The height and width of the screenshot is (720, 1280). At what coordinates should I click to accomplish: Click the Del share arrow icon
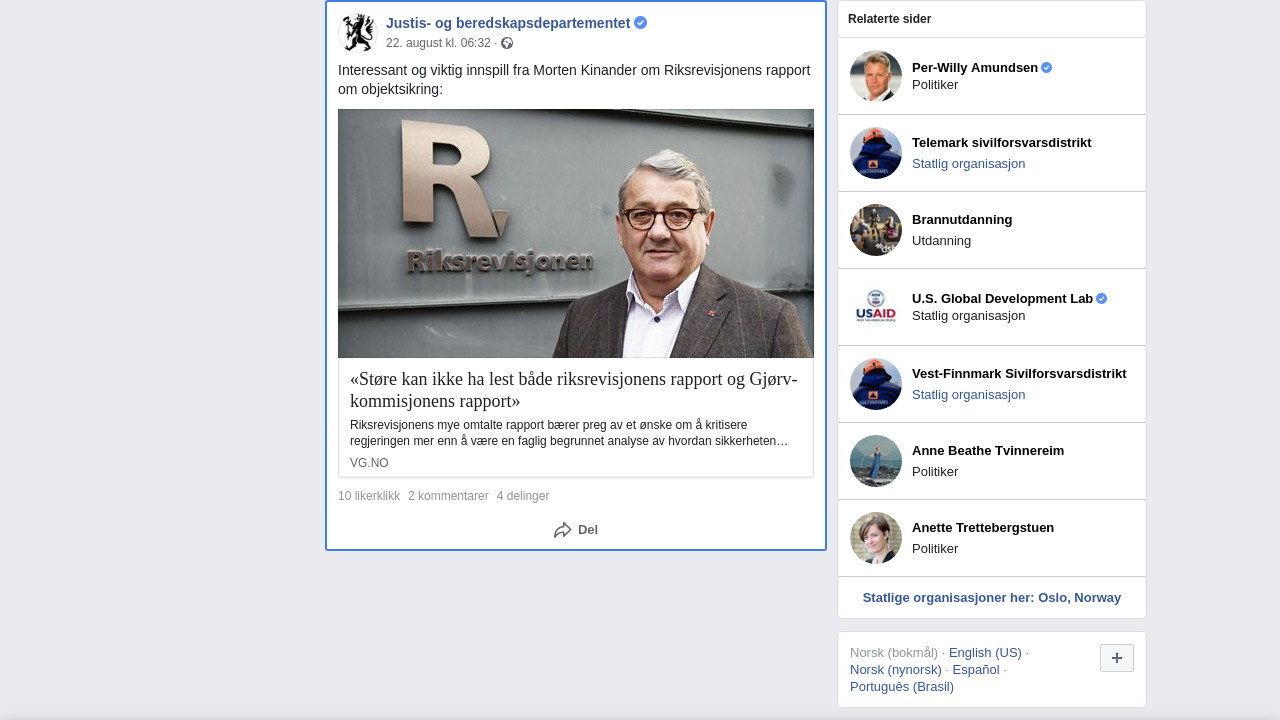click(x=563, y=530)
